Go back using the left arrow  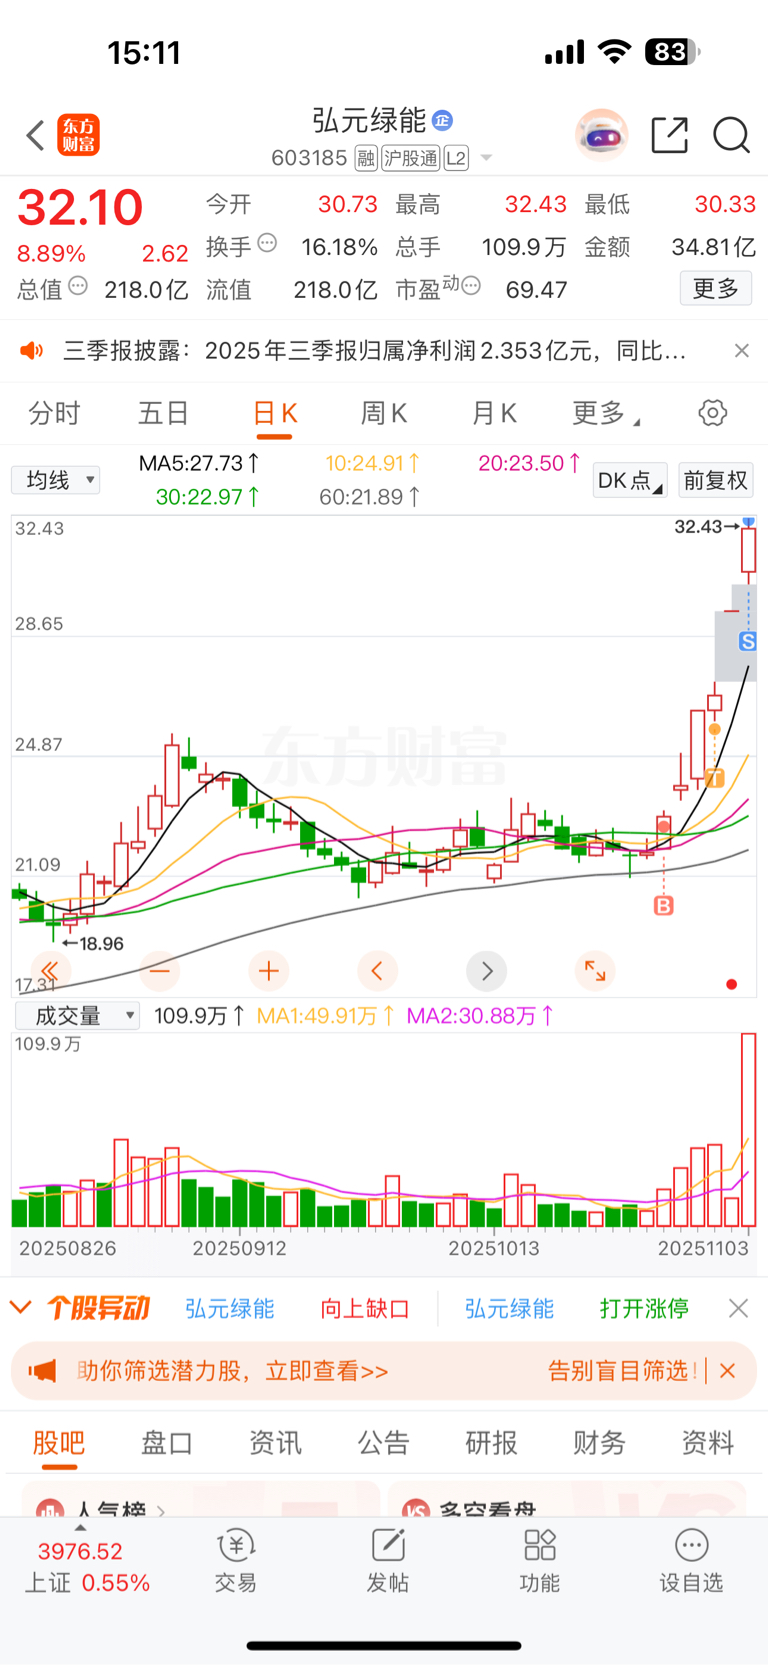(36, 135)
